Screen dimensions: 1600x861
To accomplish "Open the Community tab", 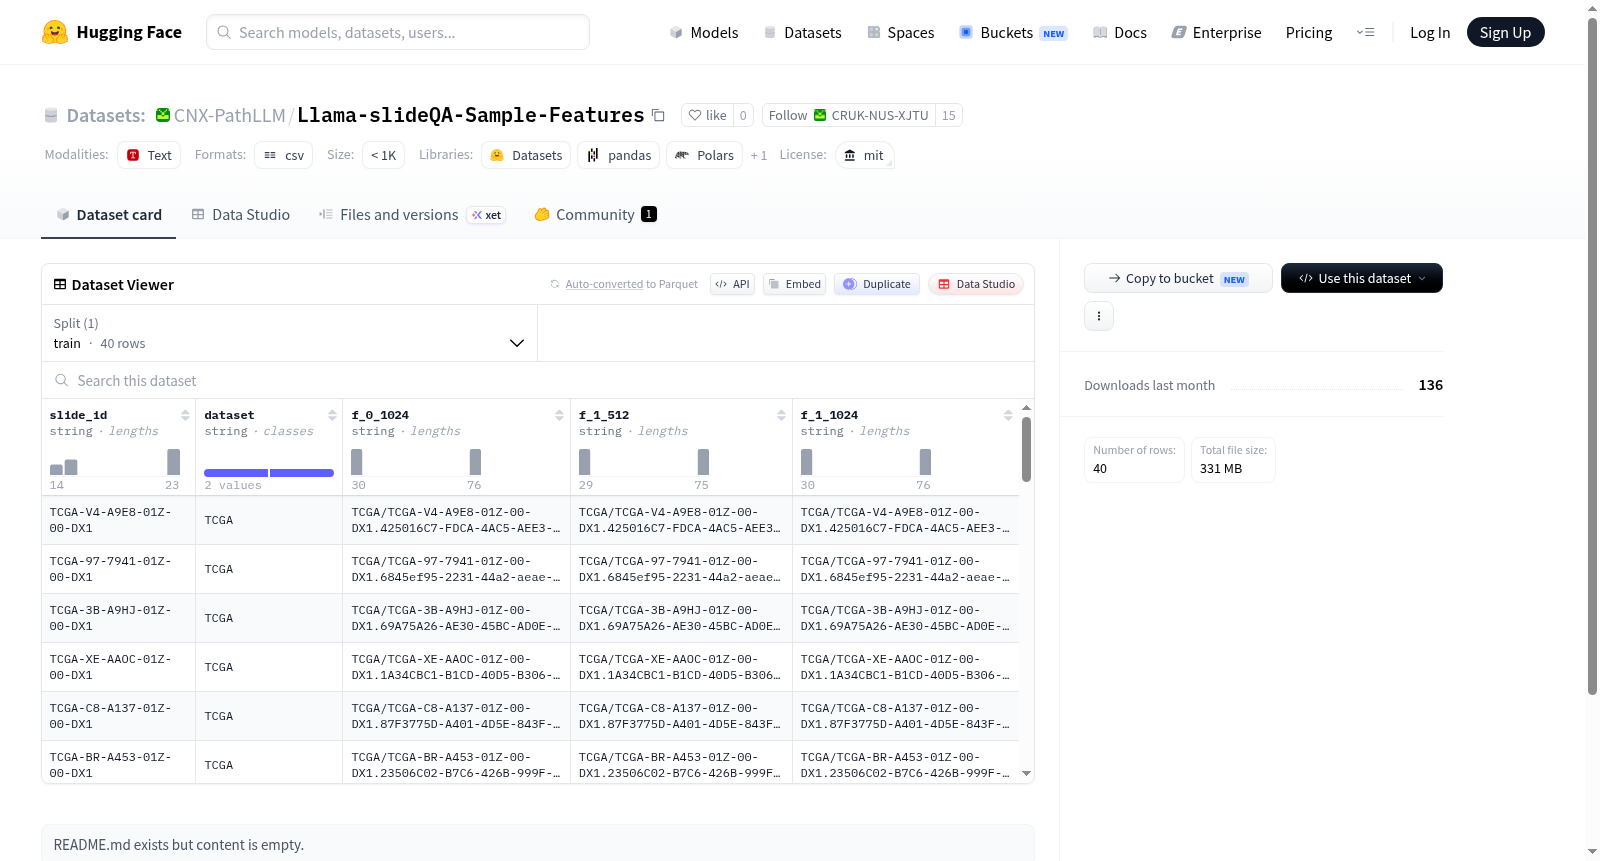I will click(x=596, y=214).
